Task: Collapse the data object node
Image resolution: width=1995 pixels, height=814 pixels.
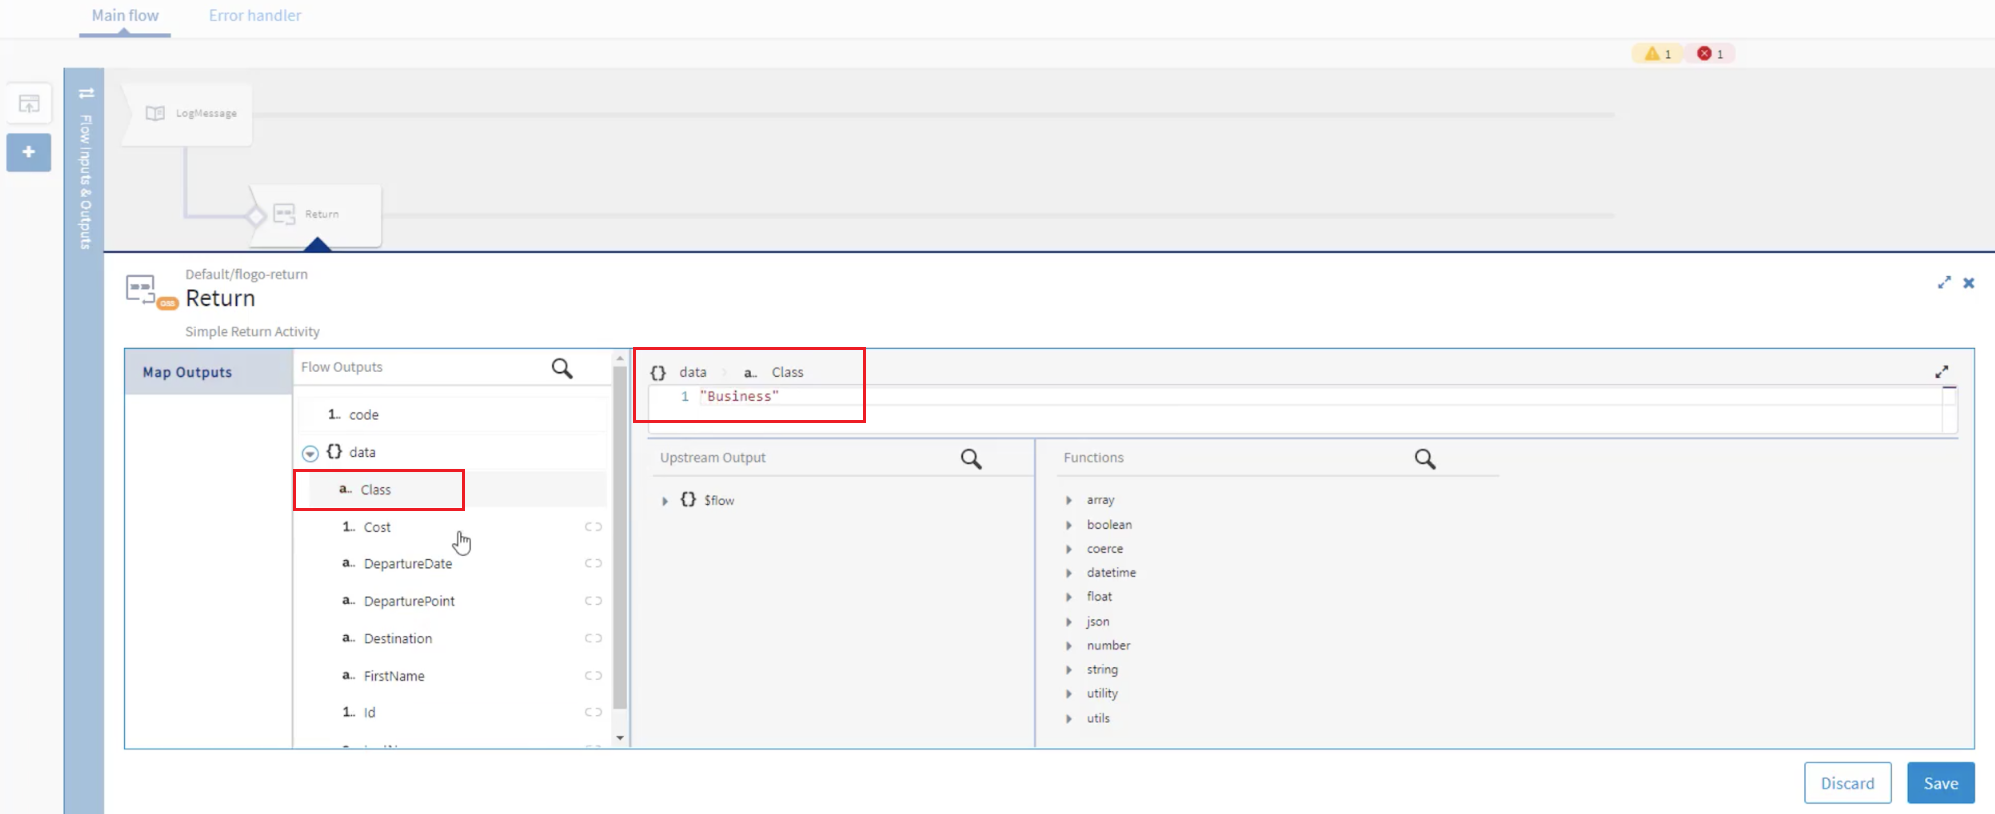Action: click(x=310, y=453)
